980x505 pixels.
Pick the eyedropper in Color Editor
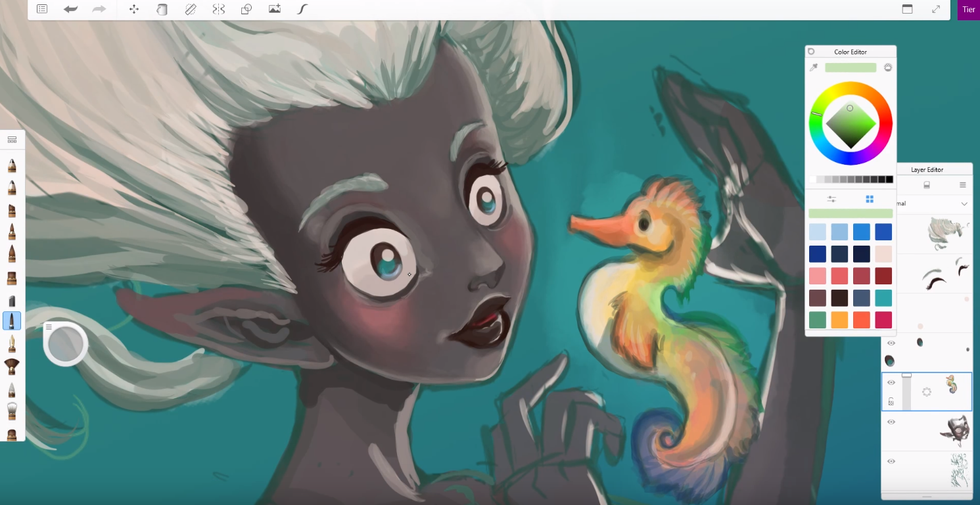(x=814, y=68)
